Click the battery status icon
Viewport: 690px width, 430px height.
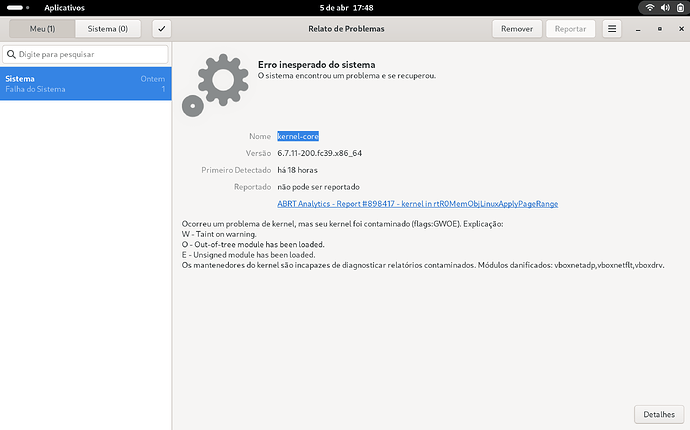680,7
